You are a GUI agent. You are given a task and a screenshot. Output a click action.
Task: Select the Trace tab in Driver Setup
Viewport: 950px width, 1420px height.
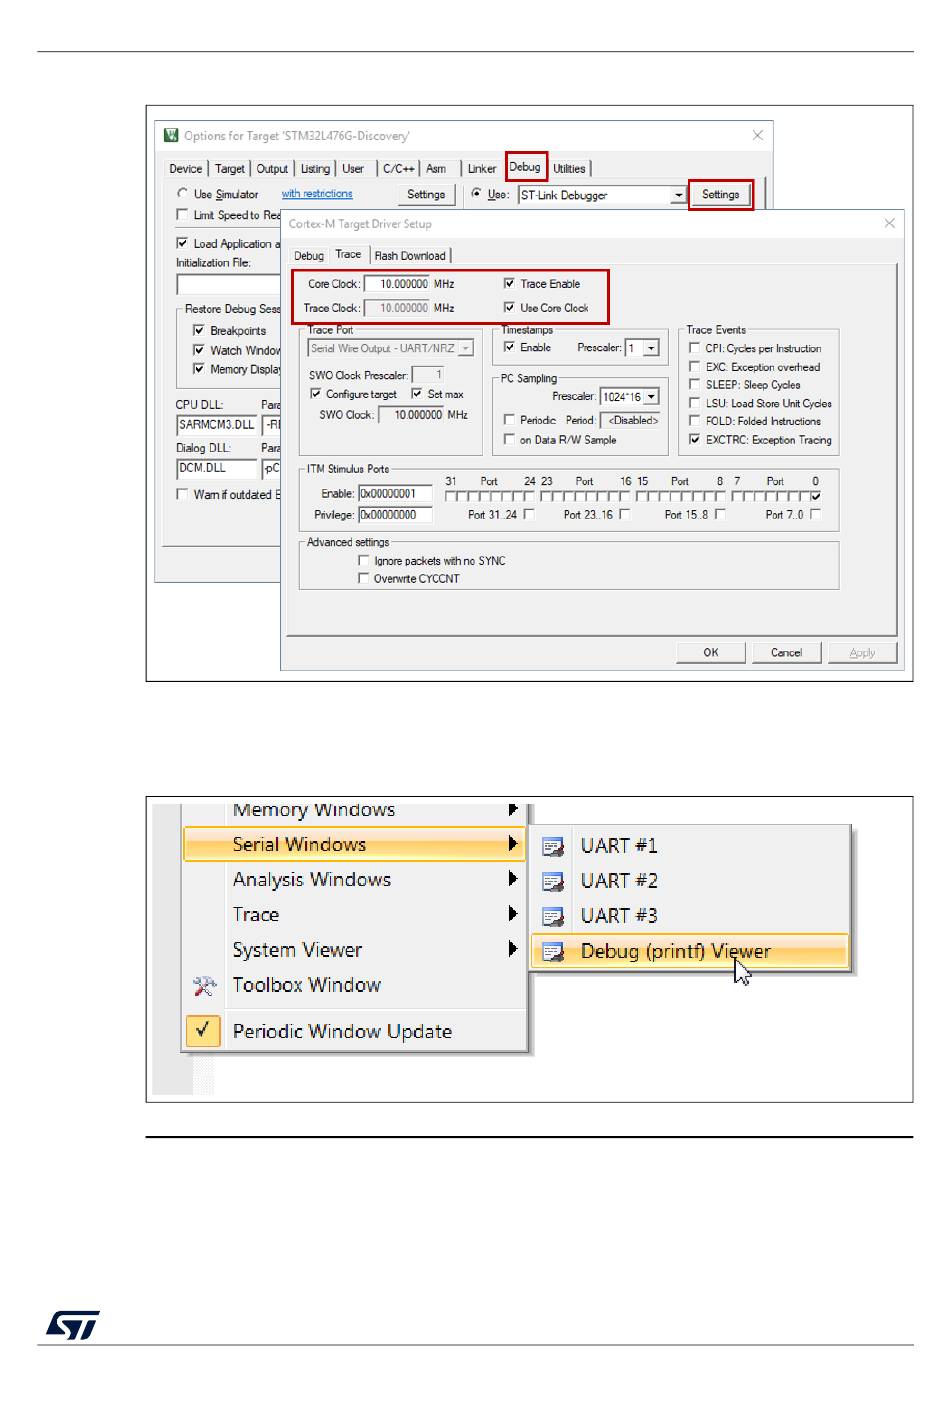click(x=348, y=254)
